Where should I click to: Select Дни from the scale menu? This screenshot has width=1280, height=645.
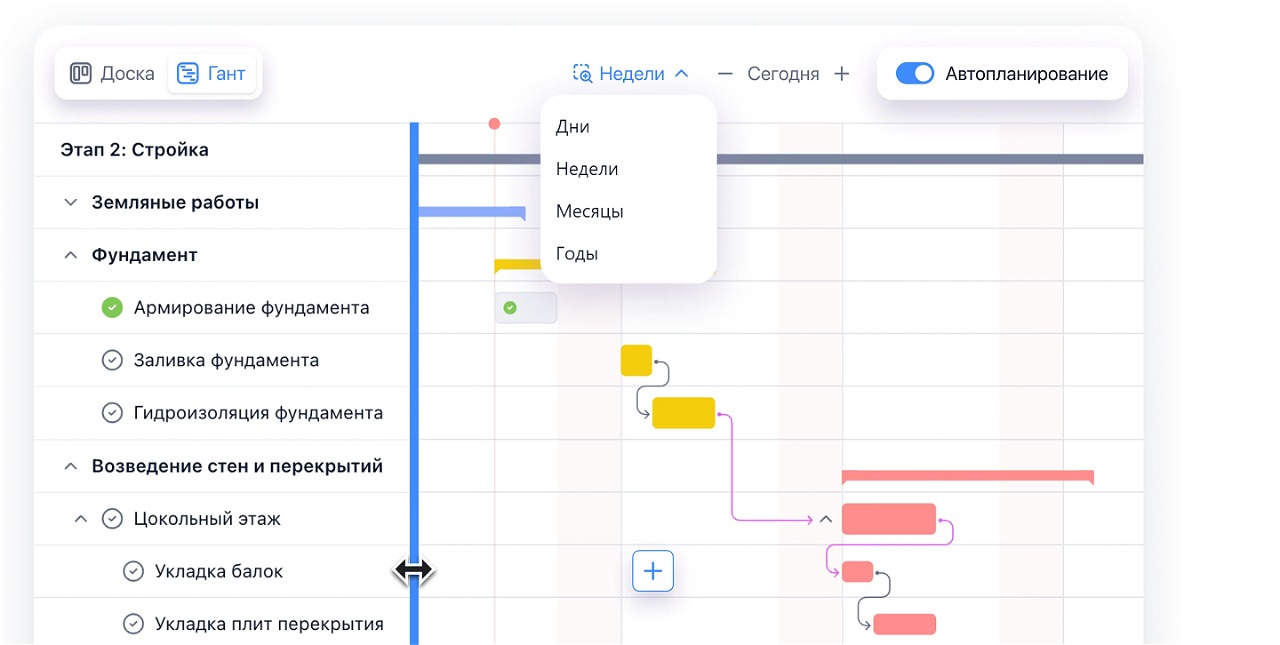(573, 127)
